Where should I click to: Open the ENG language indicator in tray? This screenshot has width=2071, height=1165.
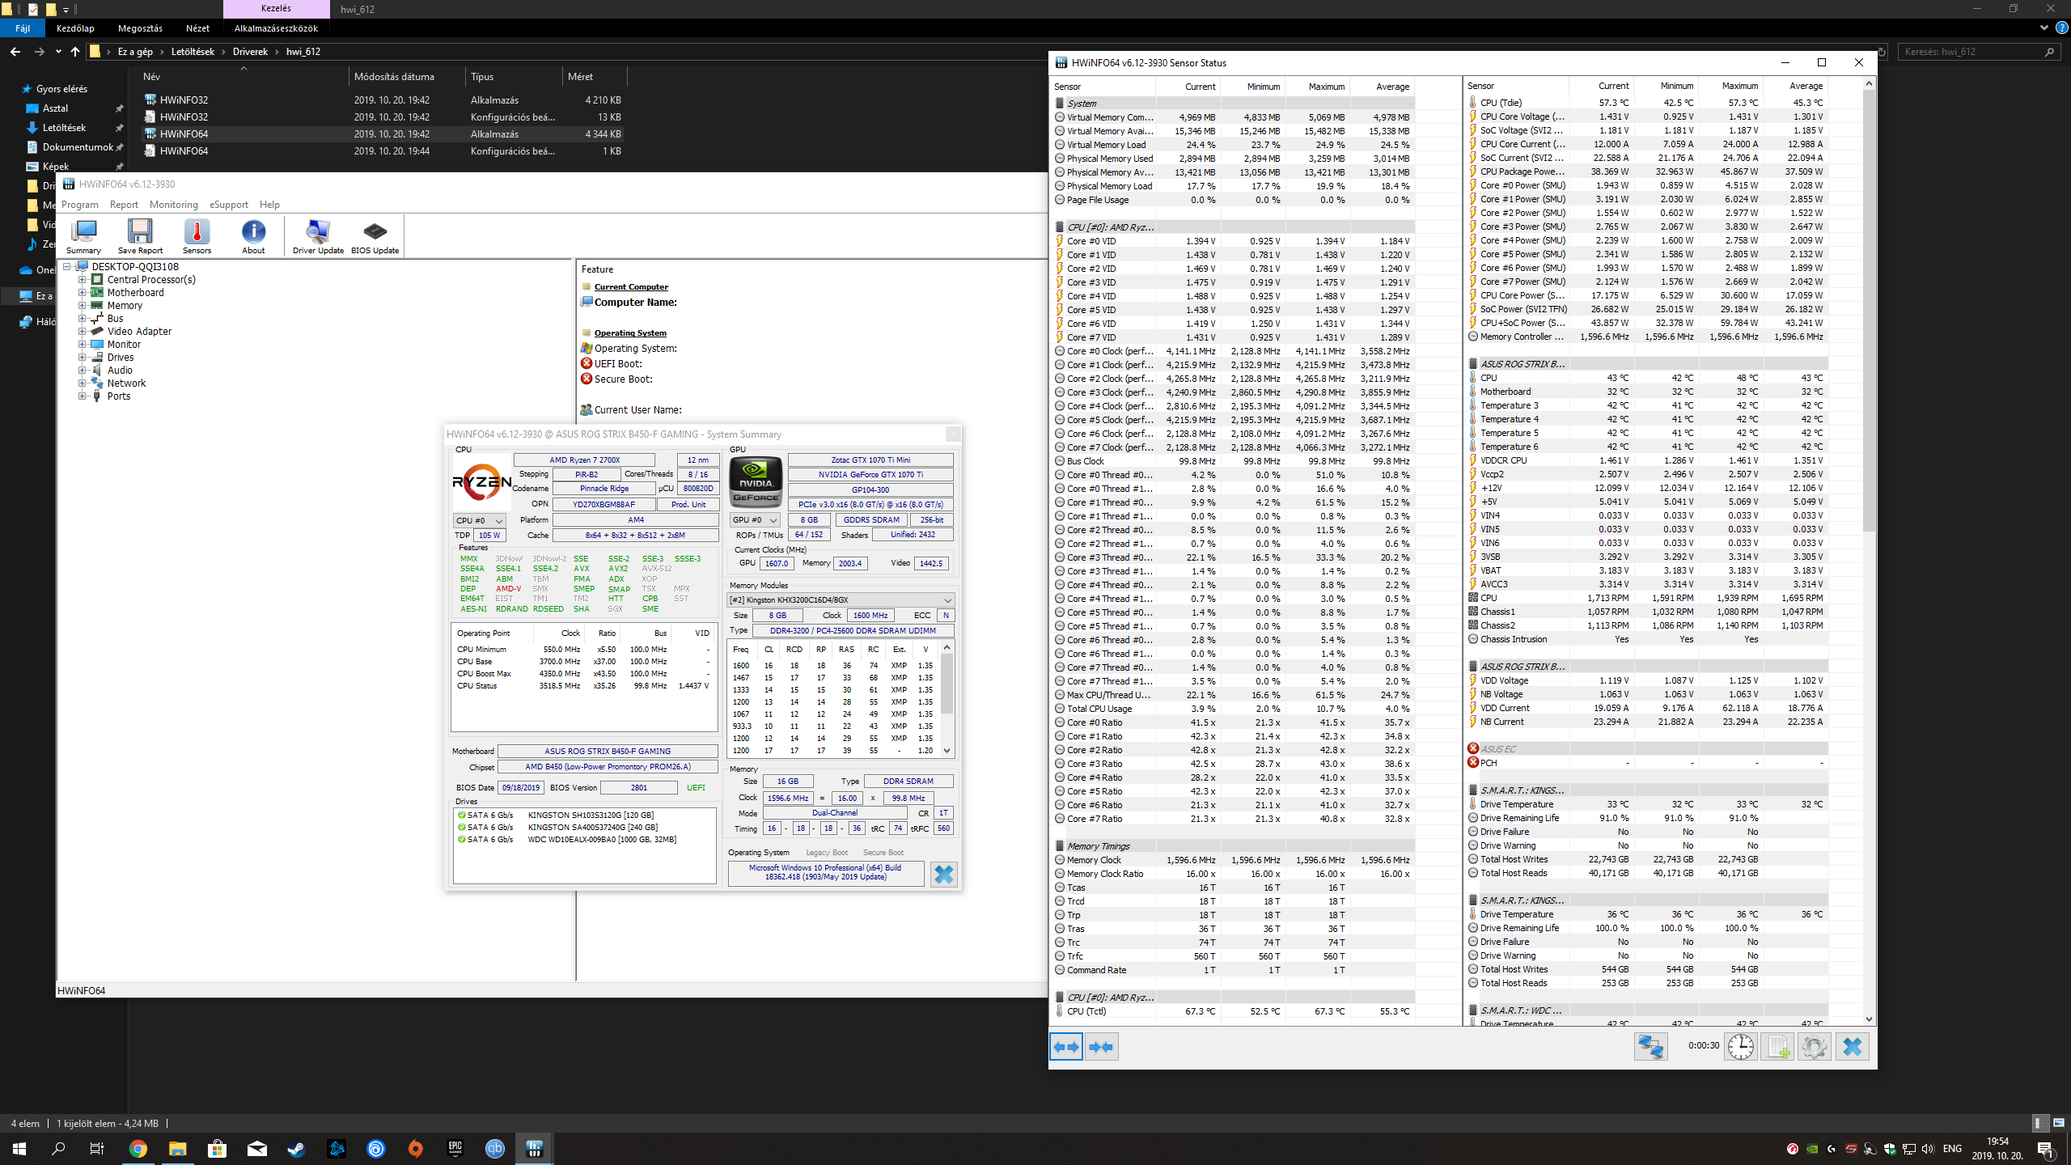[x=1952, y=1149]
